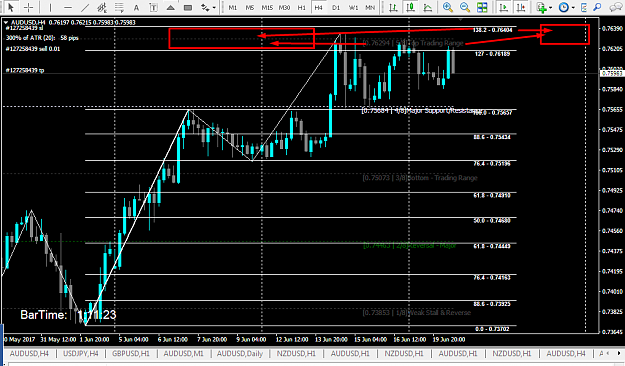
Task: Open chart menu triangle beside AUDUSD,H4 title
Action: click(6, 22)
